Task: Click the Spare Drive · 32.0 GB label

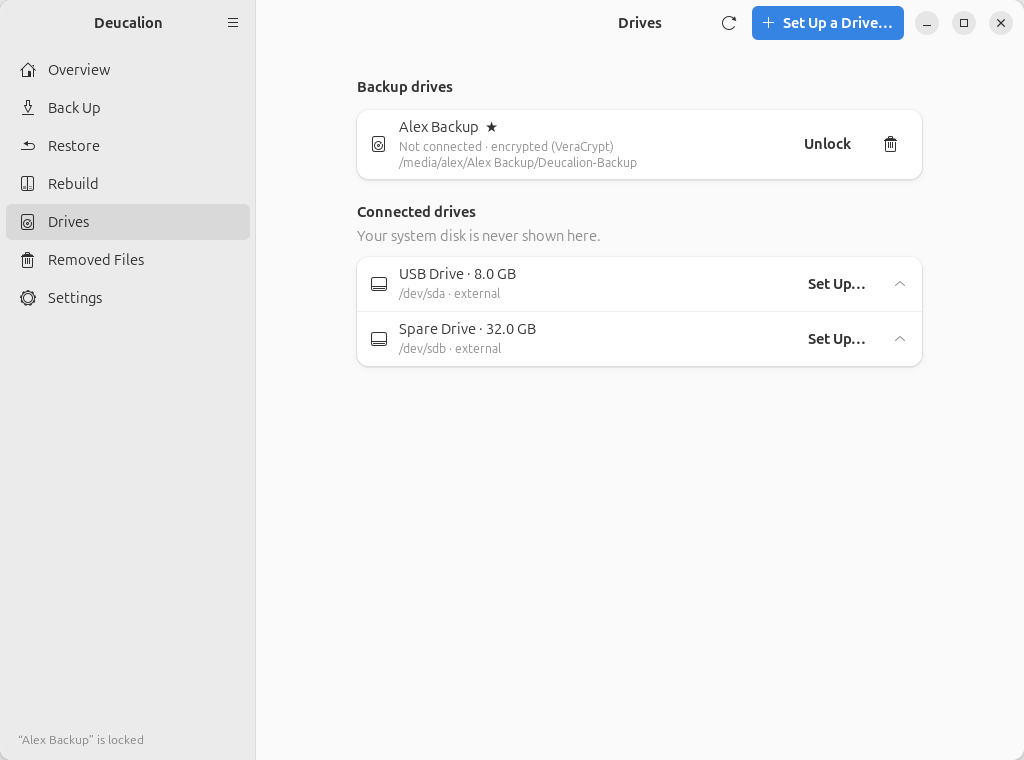Action: coord(468,329)
